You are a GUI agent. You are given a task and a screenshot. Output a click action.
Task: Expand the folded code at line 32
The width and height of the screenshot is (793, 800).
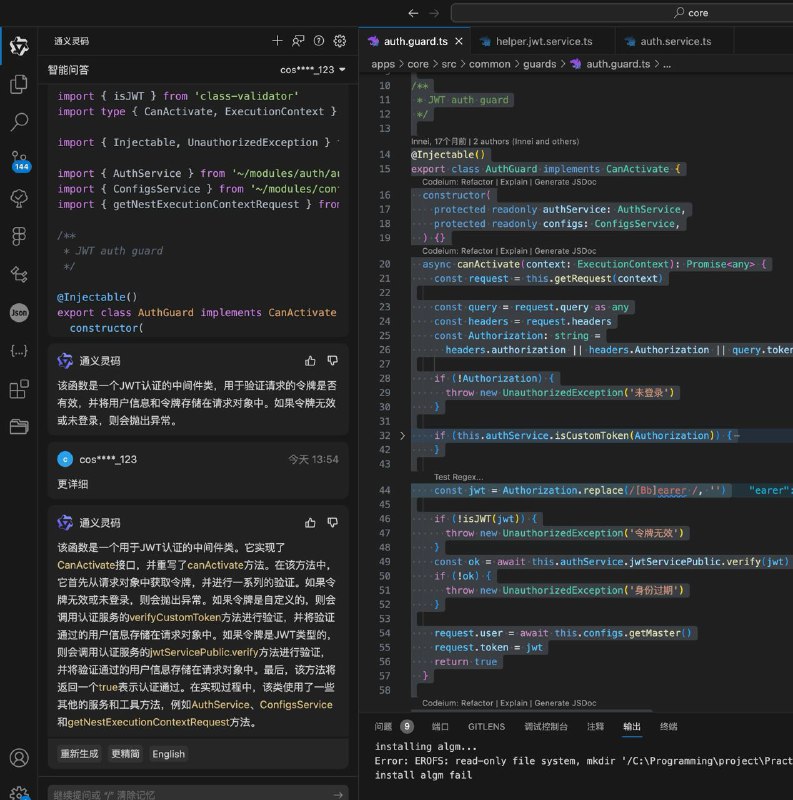coord(403,436)
